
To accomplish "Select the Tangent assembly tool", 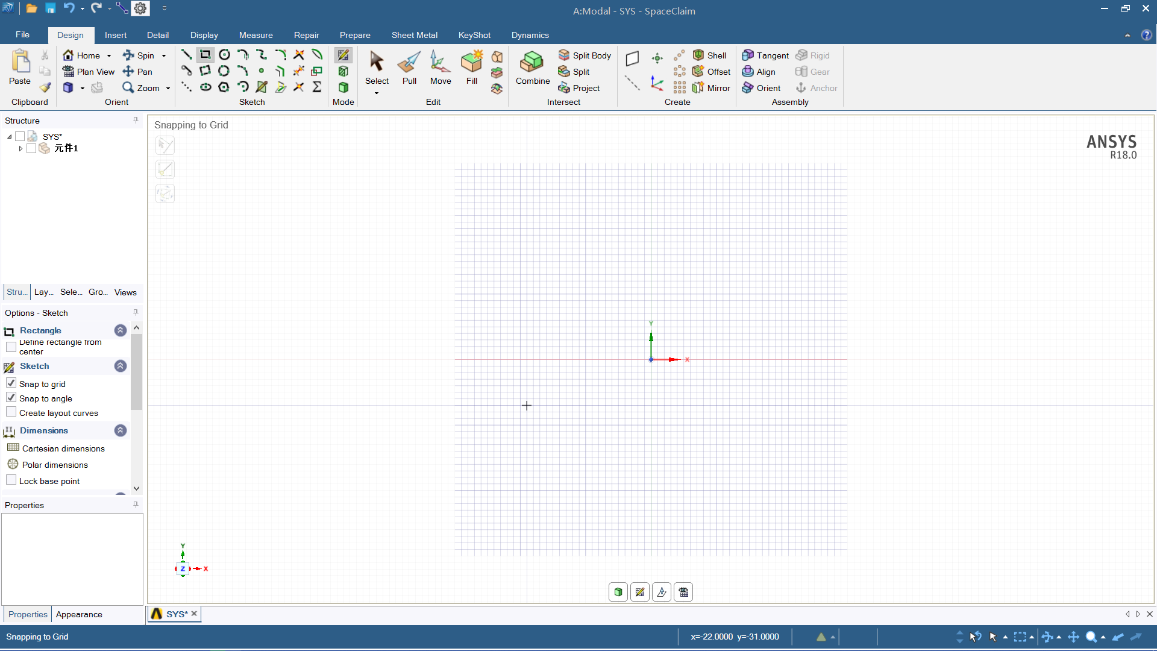I will (x=765, y=56).
